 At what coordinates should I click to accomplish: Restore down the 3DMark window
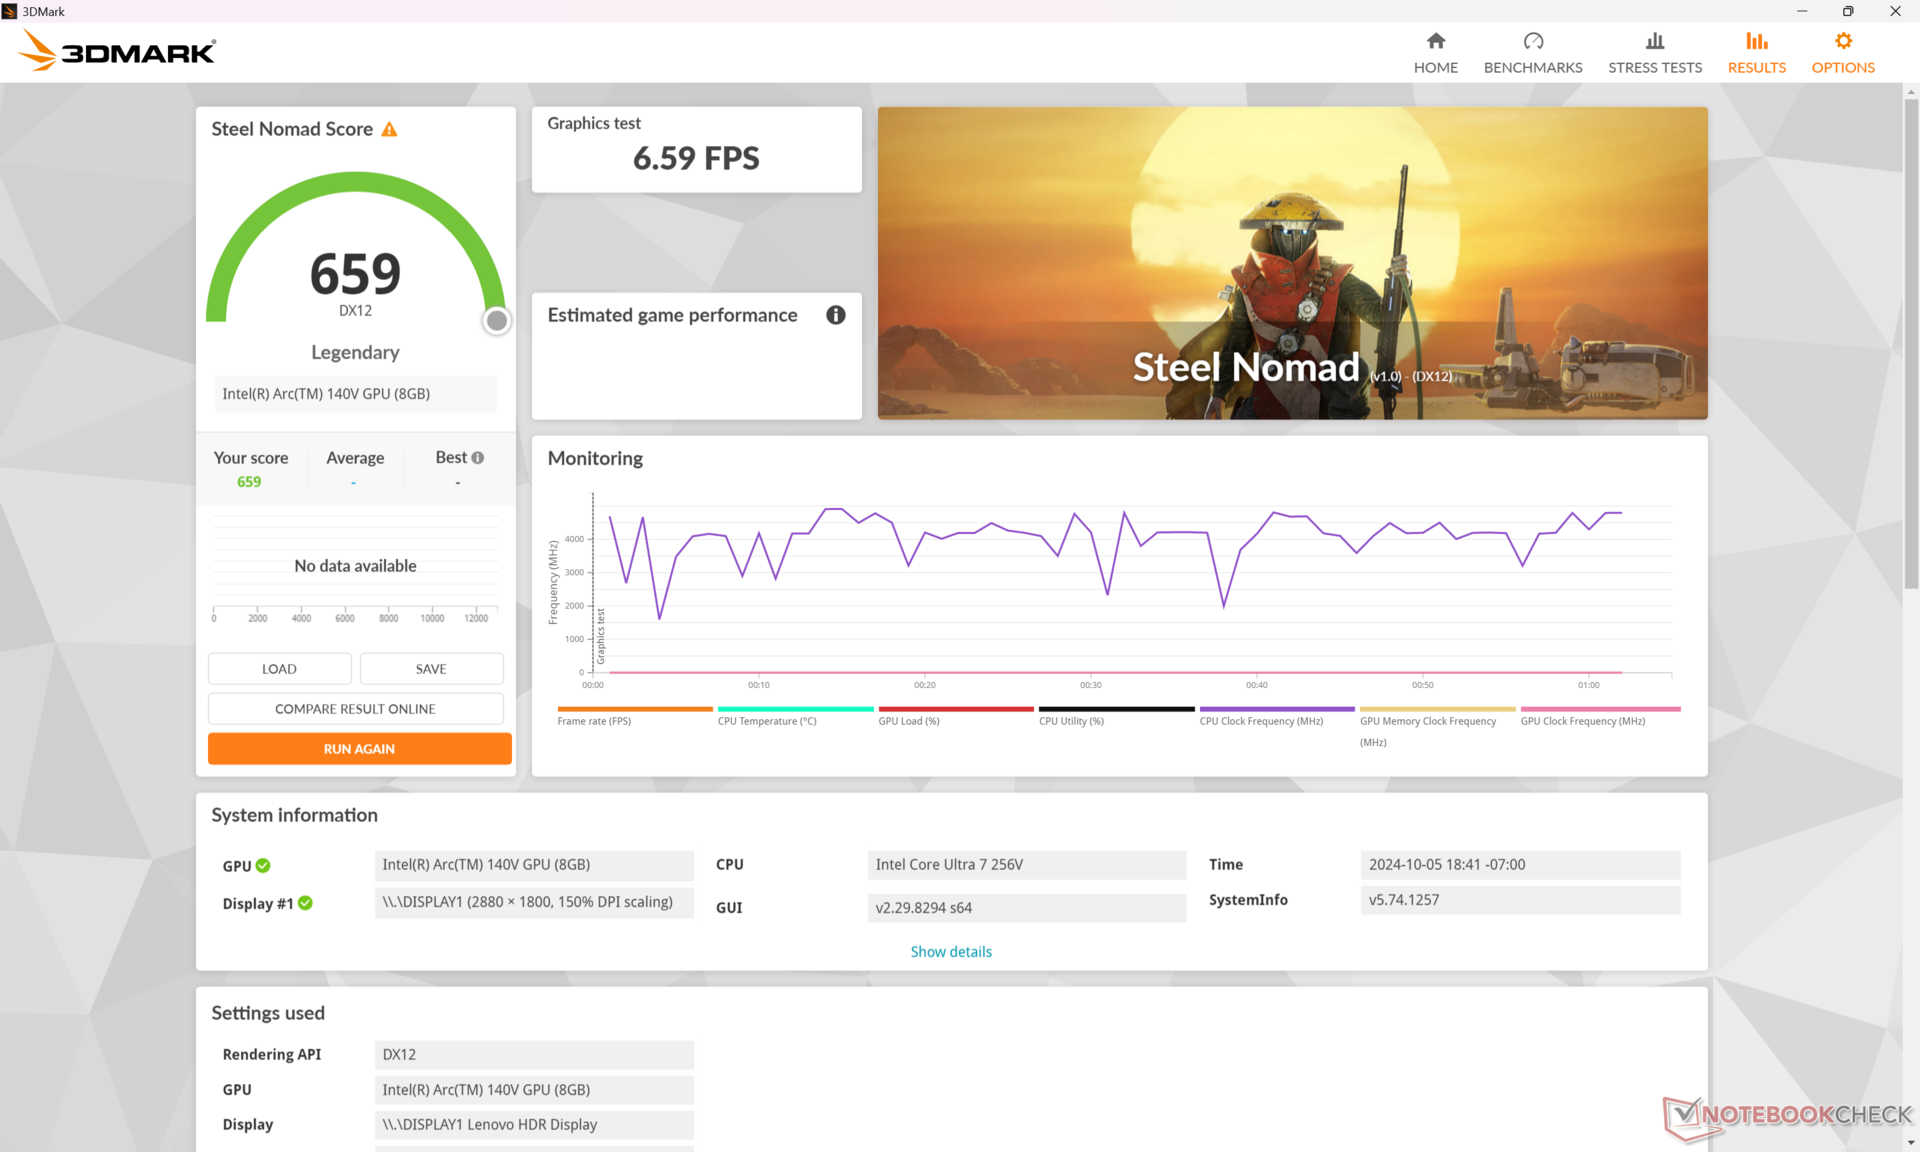(1848, 11)
